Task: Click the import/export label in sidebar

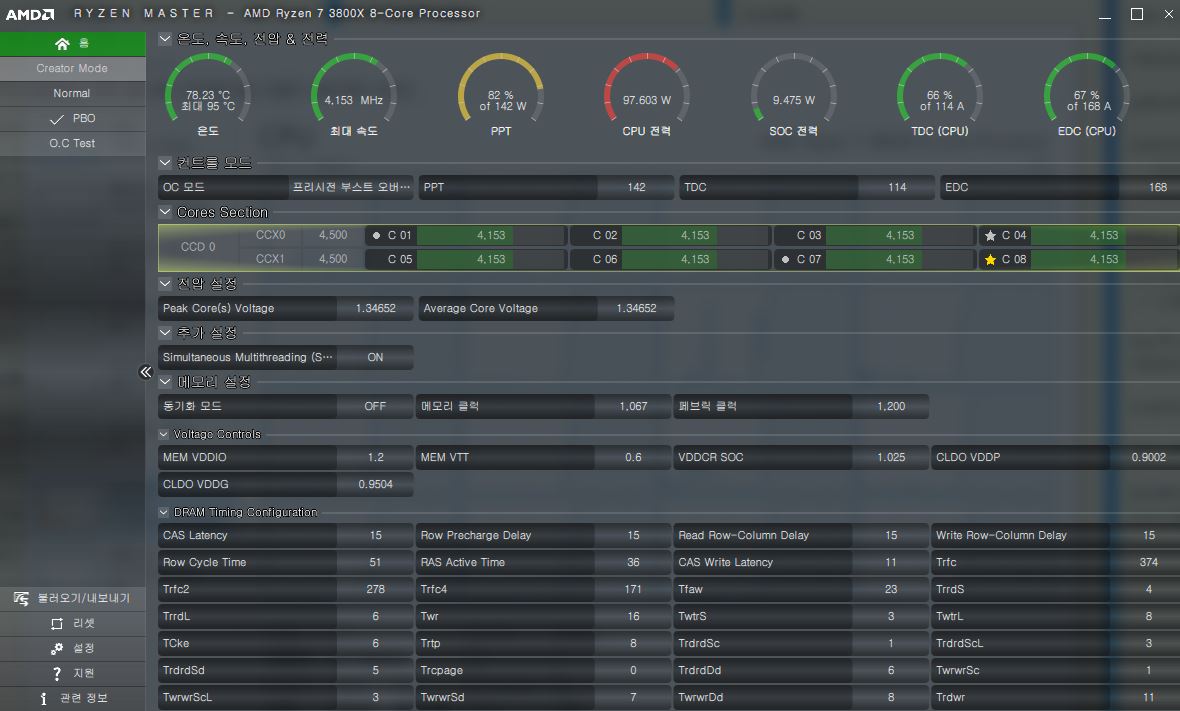Action: coord(84,598)
